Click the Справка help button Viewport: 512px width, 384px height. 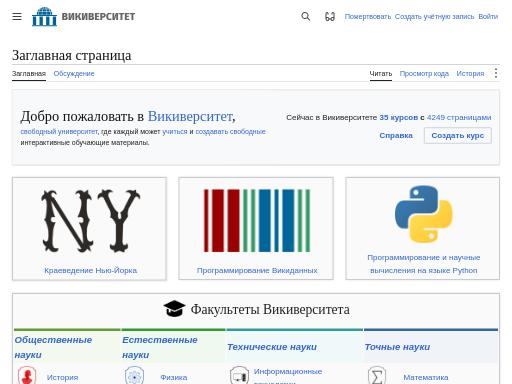(396, 136)
